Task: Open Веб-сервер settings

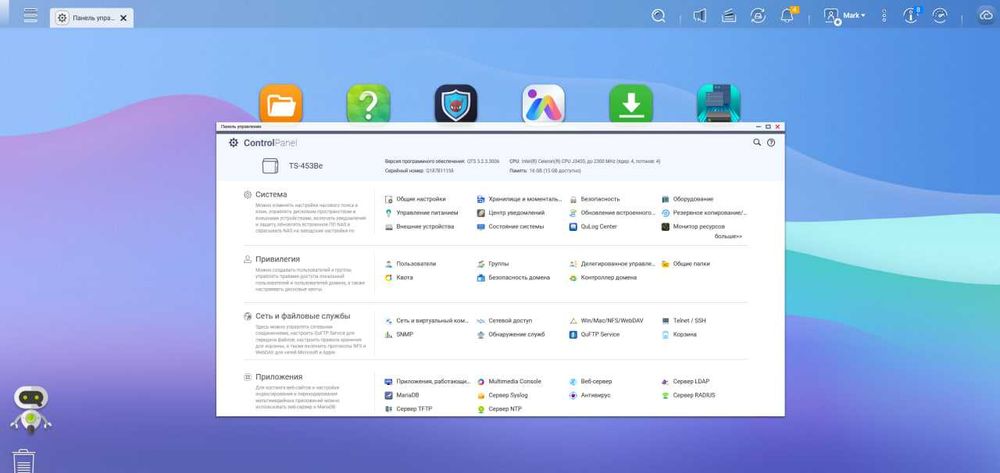Action: (591, 382)
